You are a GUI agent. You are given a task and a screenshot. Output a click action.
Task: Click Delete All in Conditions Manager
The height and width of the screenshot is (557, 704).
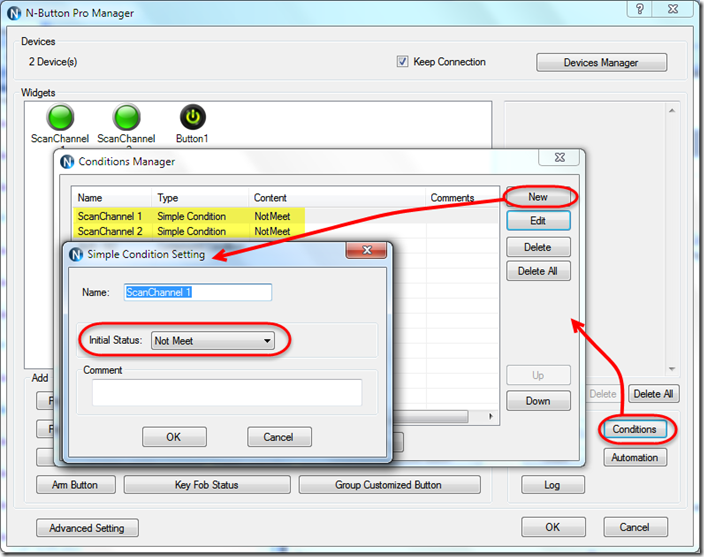538,271
